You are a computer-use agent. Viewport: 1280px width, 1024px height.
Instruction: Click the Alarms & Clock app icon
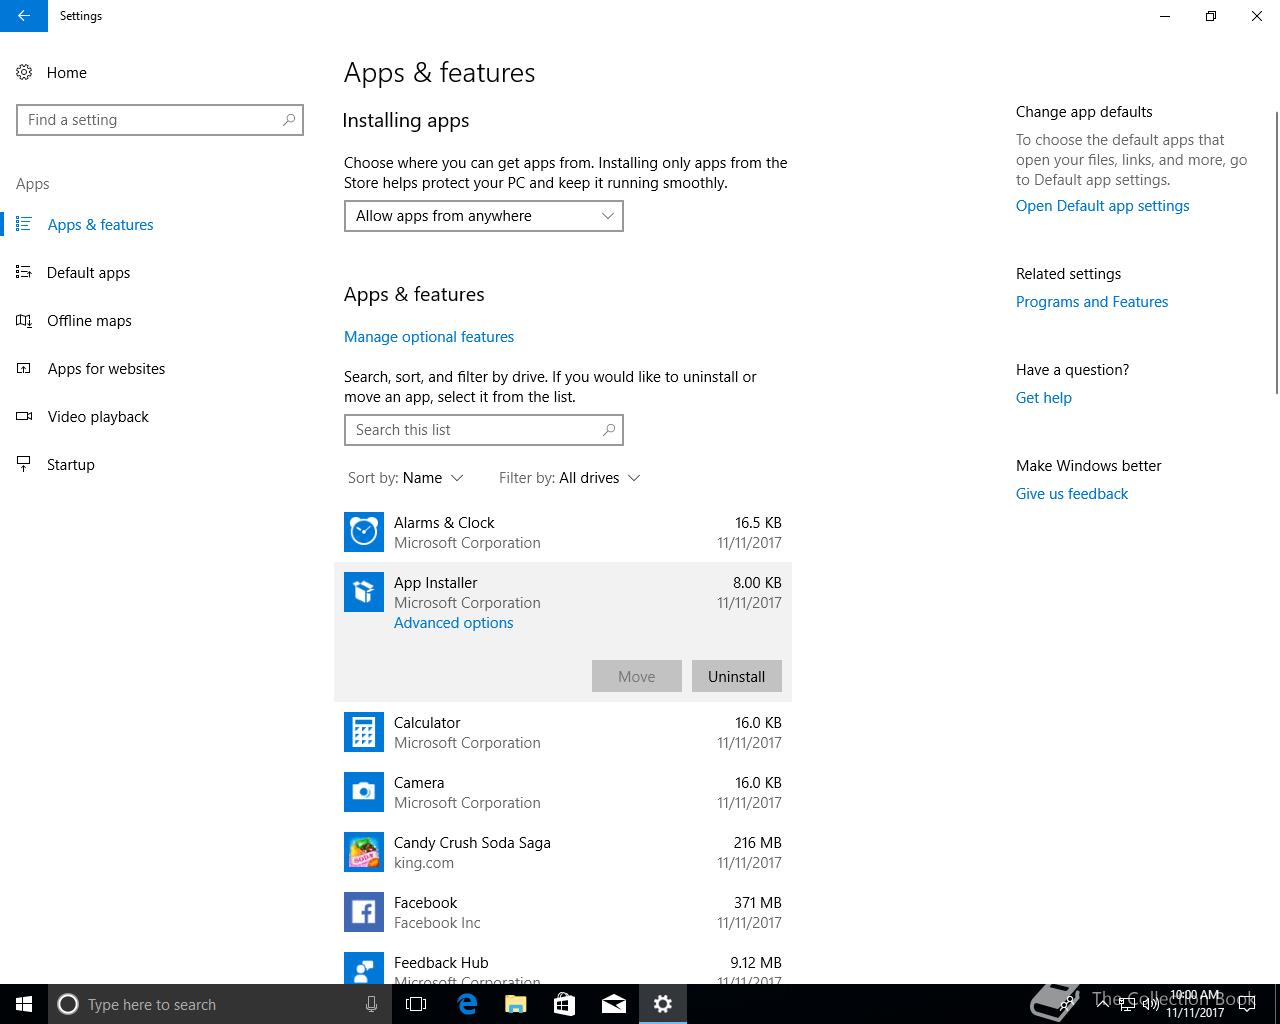(364, 532)
